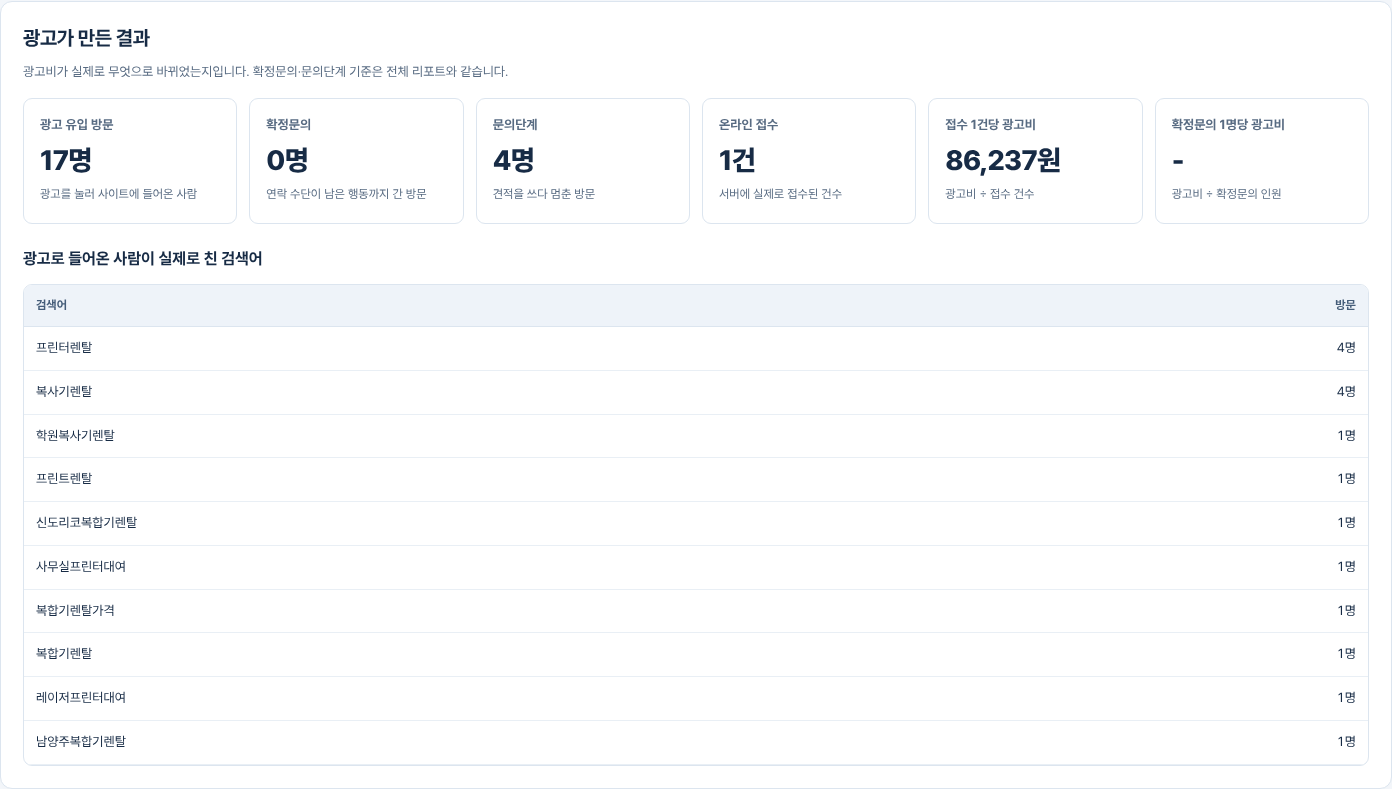This screenshot has height=789, width=1392.
Task: Select the search term "신도리코복합기렌탈"
Action: (86, 523)
